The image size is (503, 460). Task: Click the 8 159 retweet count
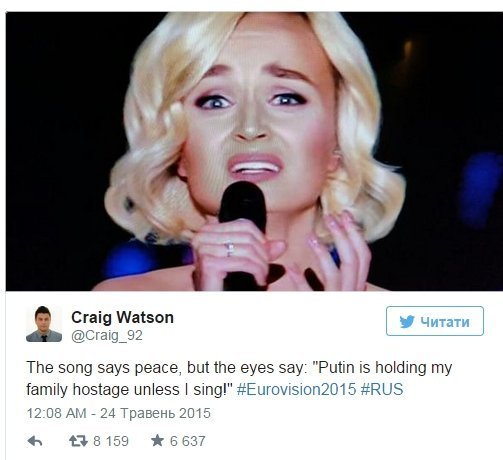click(111, 441)
